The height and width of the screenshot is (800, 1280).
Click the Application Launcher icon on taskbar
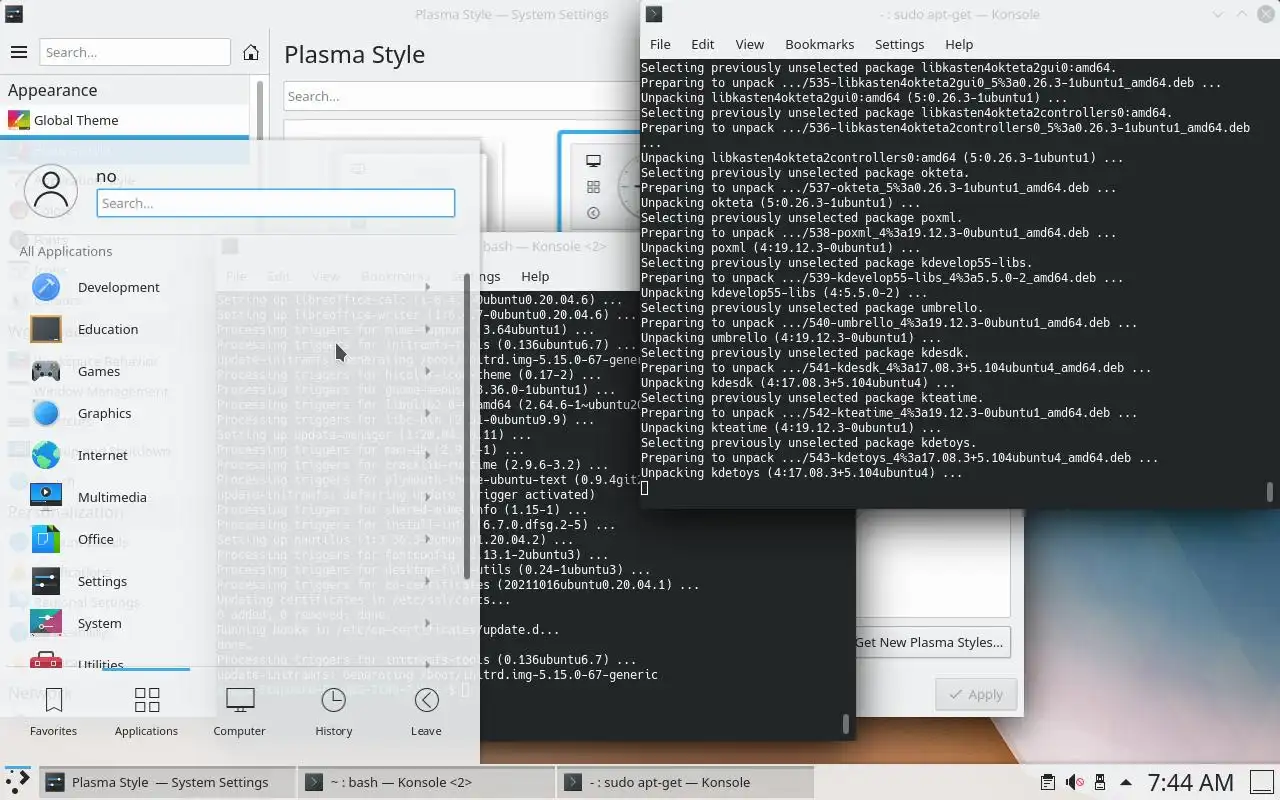tap(17, 781)
